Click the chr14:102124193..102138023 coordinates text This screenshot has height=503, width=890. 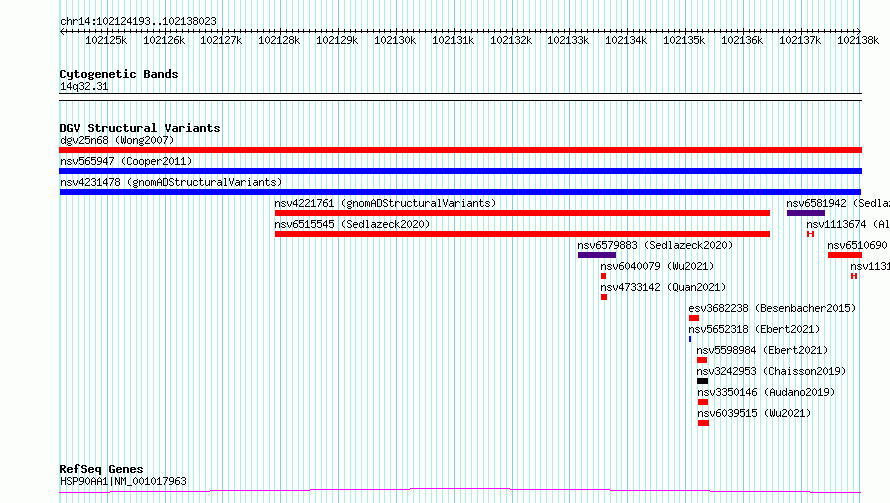point(138,22)
